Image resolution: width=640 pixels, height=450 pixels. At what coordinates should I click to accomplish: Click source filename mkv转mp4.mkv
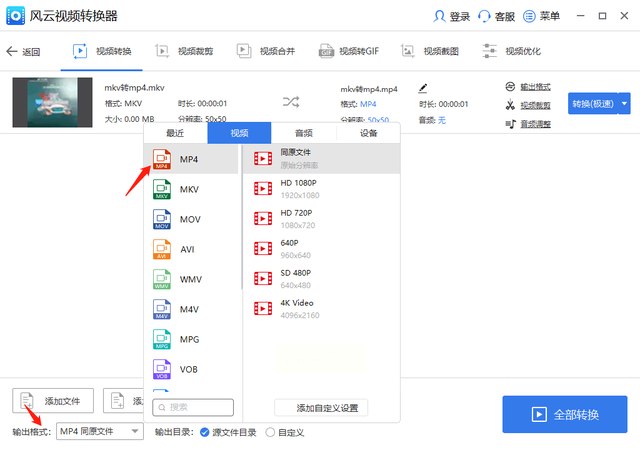(x=134, y=88)
